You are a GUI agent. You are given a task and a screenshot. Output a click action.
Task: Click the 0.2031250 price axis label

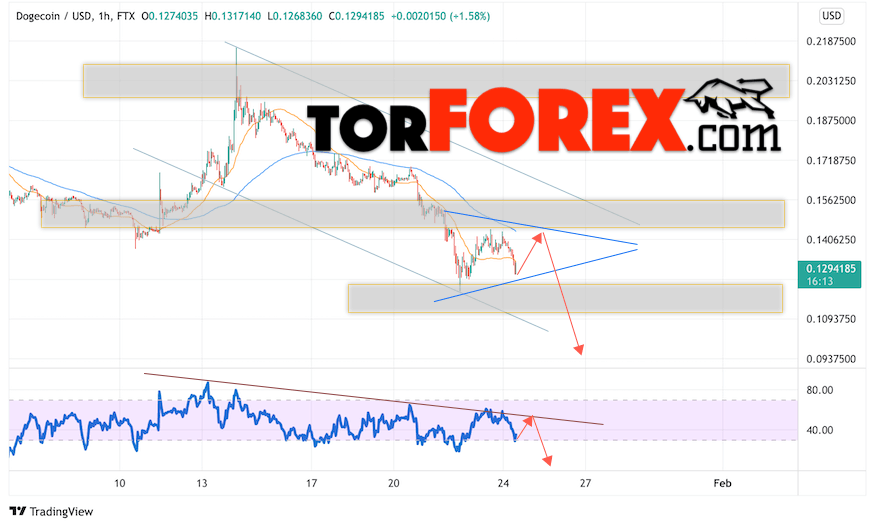(x=830, y=81)
